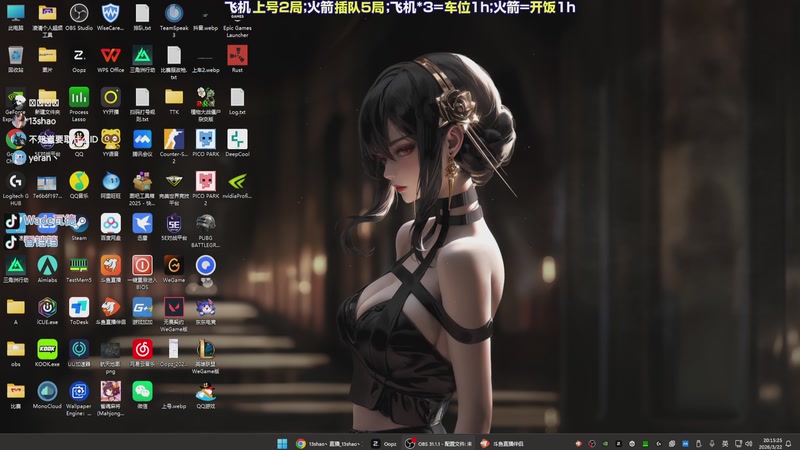Toggle the 英 input method indicator
This screenshot has height=450, width=800.
(x=725, y=443)
